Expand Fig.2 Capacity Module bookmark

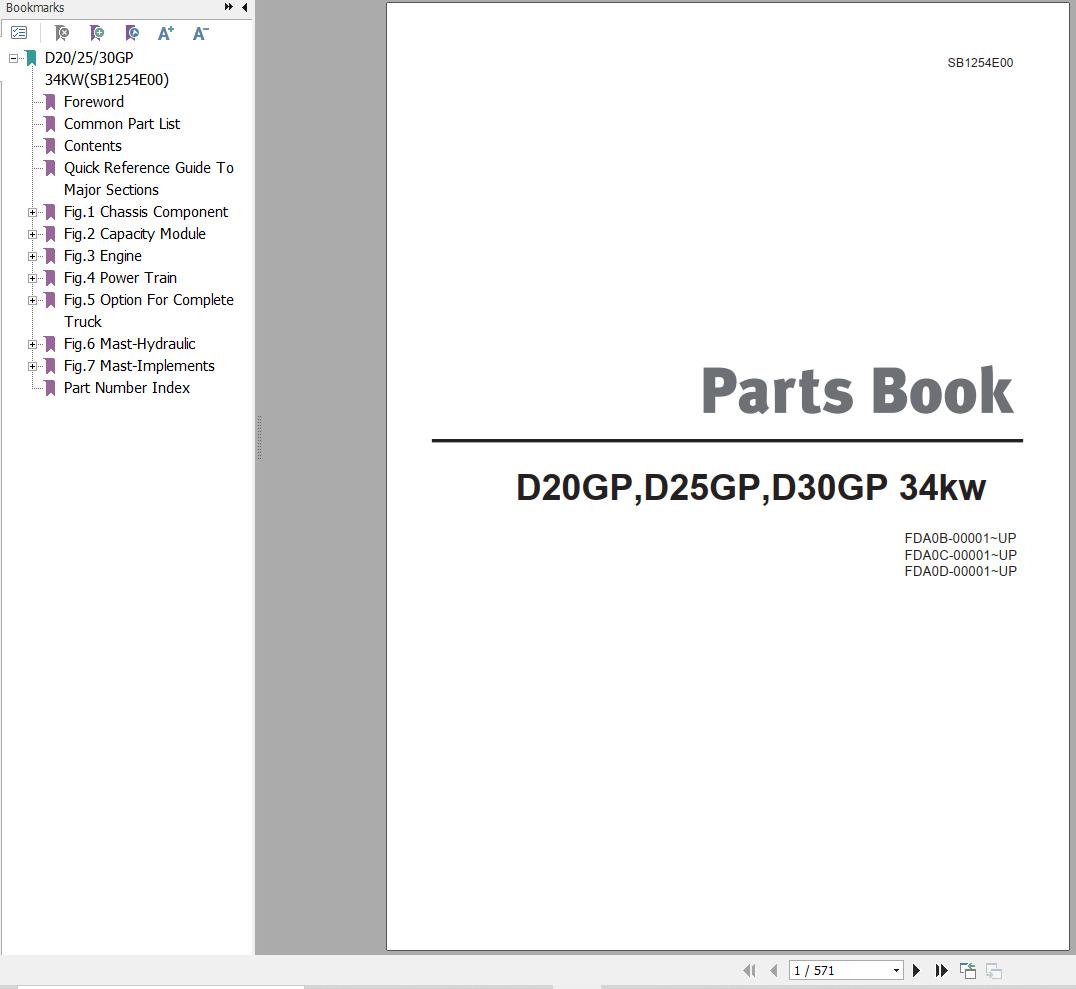coord(32,234)
